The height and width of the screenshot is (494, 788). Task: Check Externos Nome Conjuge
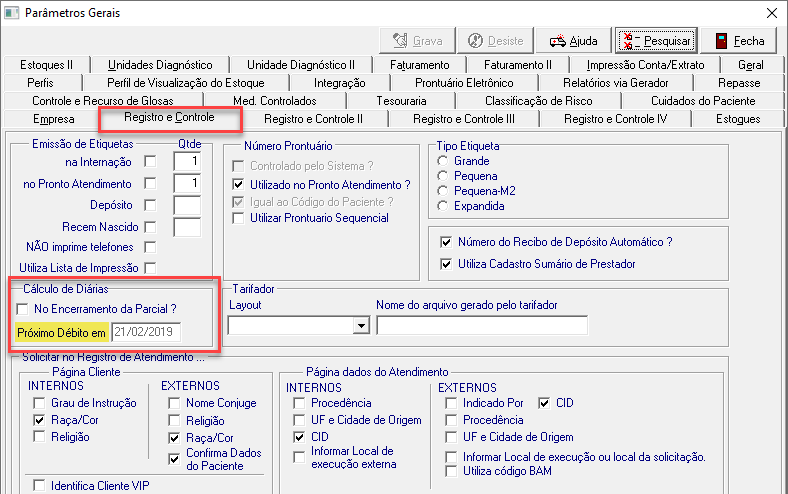coord(174,403)
